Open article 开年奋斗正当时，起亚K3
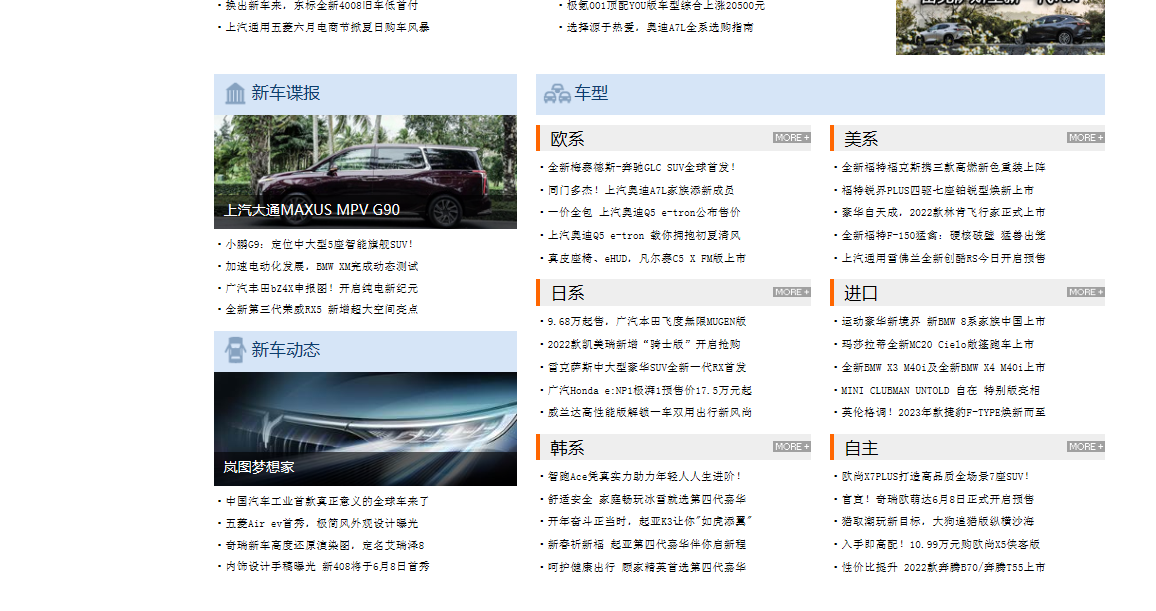 (650, 521)
